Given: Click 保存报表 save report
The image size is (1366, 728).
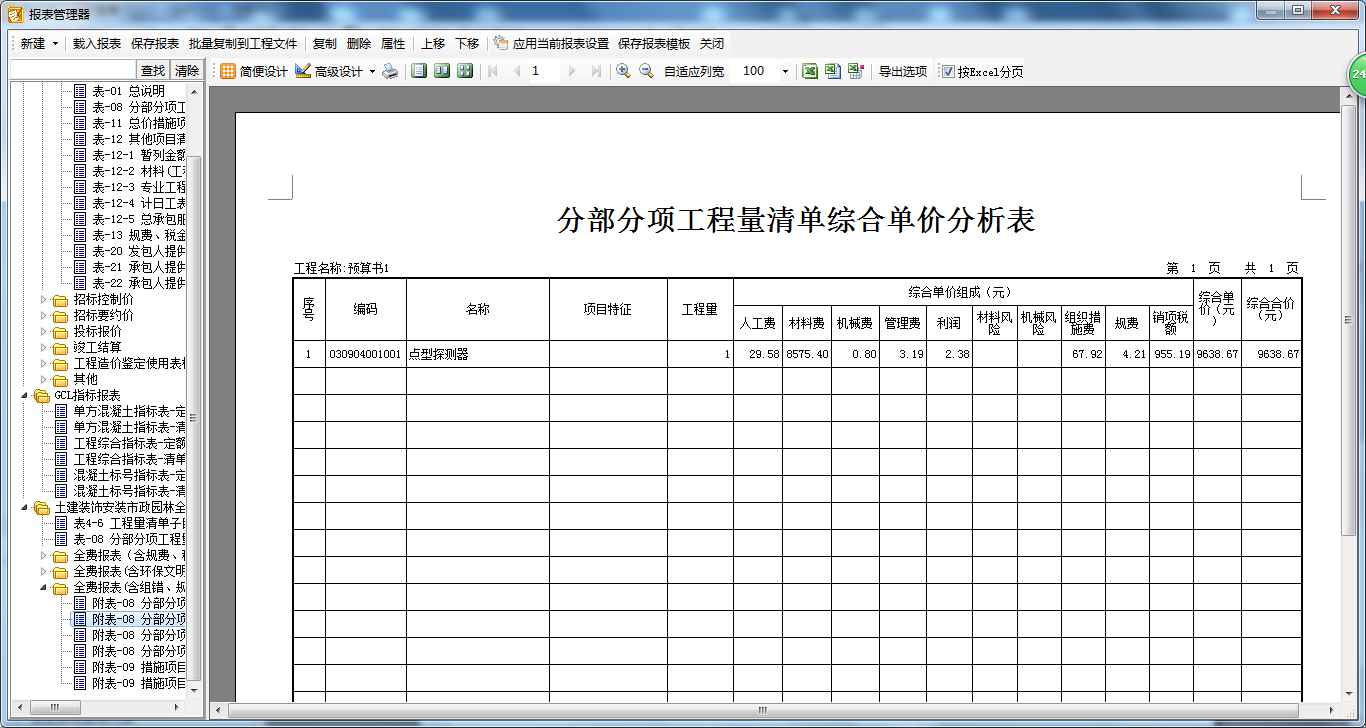Looking at the screenshot, I should 155,44.
